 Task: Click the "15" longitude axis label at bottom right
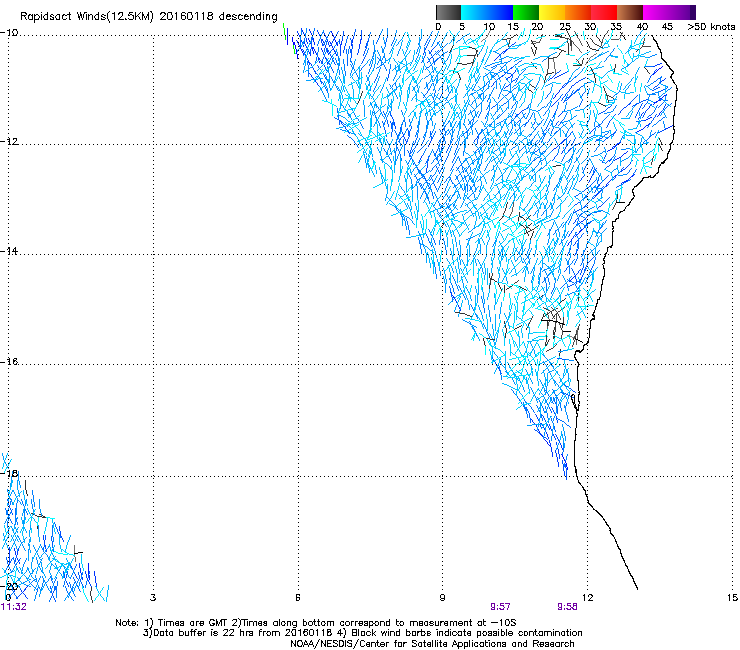point(732,598)
